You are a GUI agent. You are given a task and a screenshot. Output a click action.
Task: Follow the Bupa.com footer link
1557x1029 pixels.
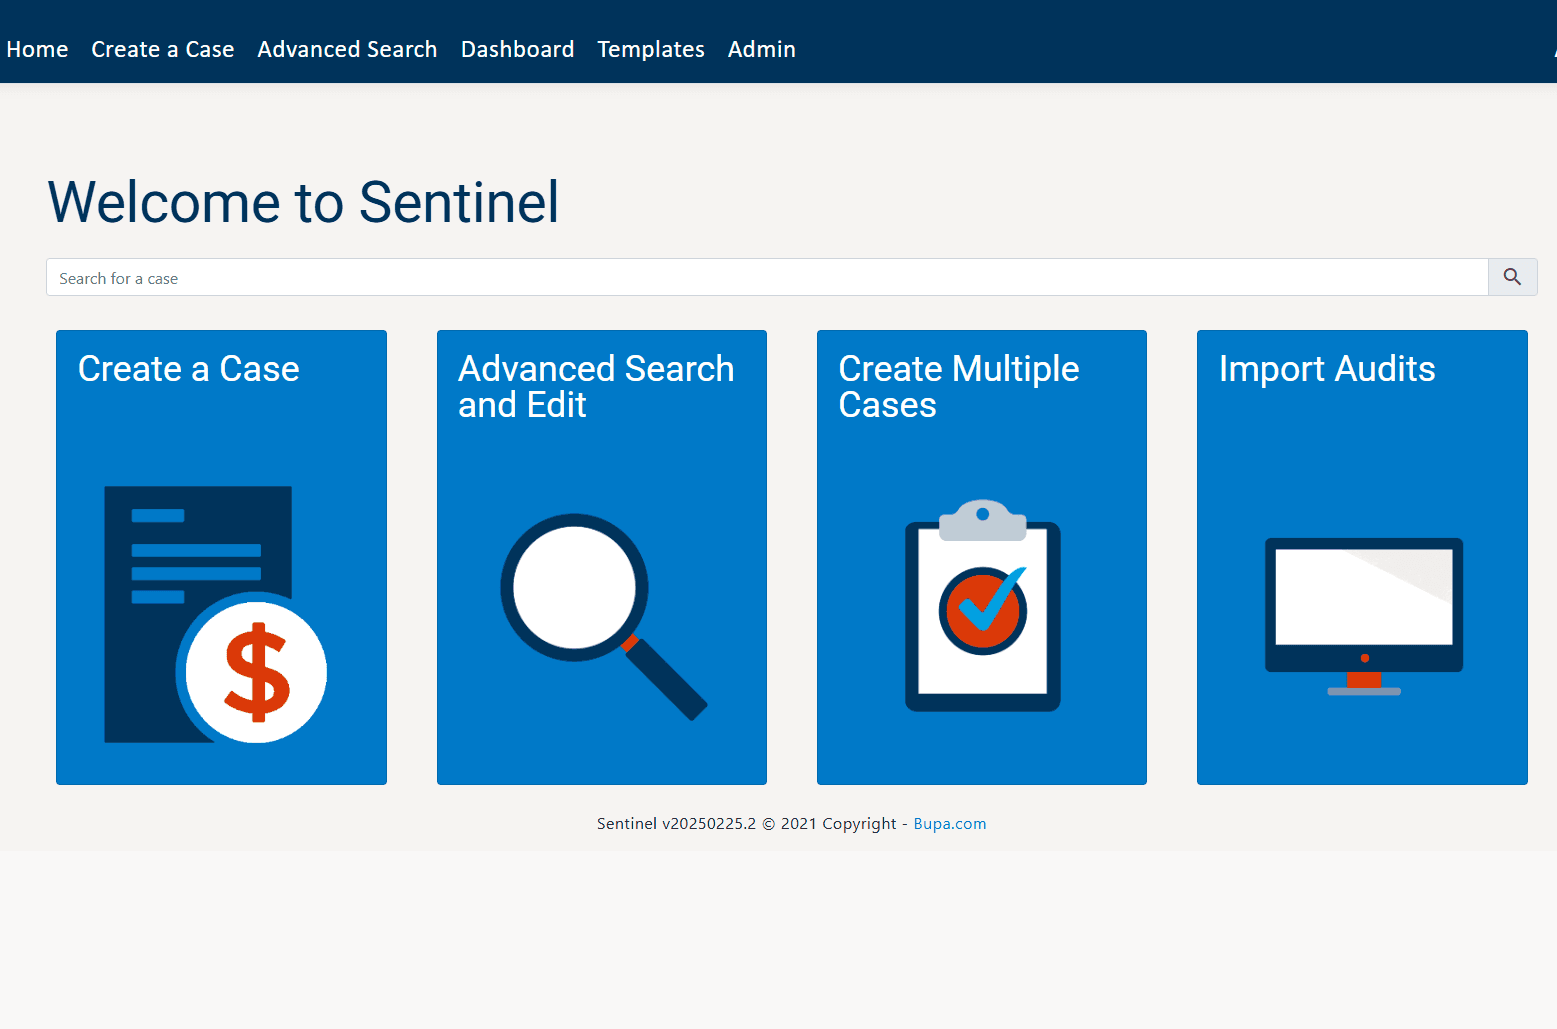(949, 824)
